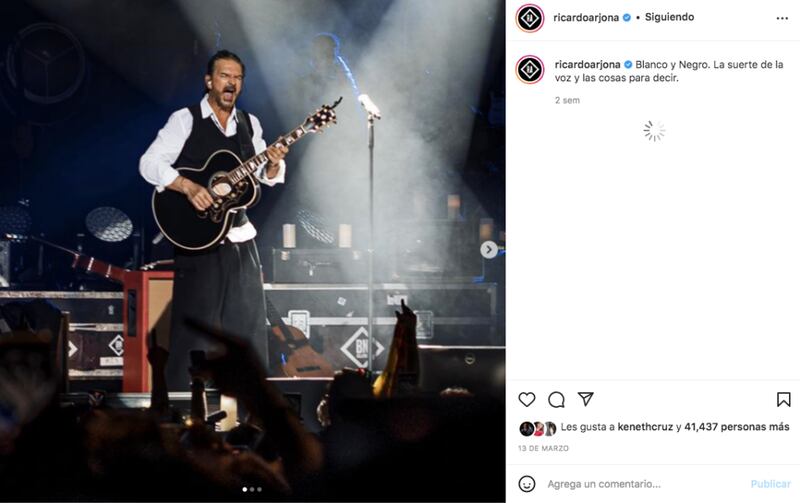The width and height of the screenshot is (800, 503).
Task: Open kenethcruz profile from likes
Action: pos(645,427)
